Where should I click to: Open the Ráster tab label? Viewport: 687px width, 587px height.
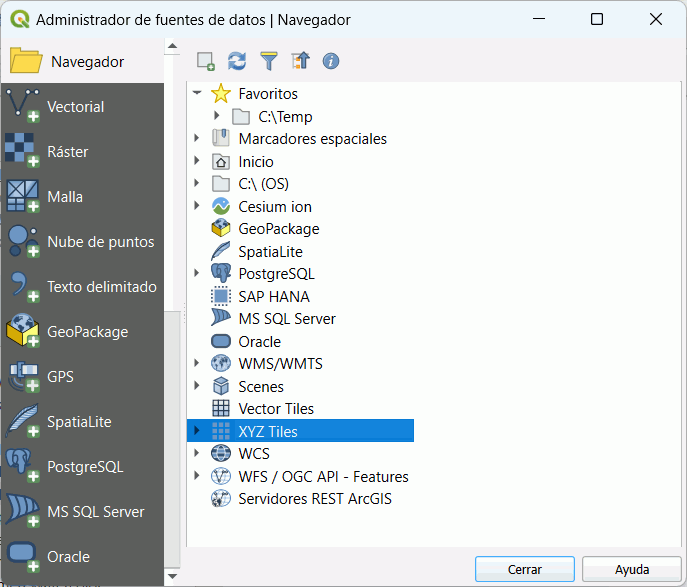(x=68, y=152)
